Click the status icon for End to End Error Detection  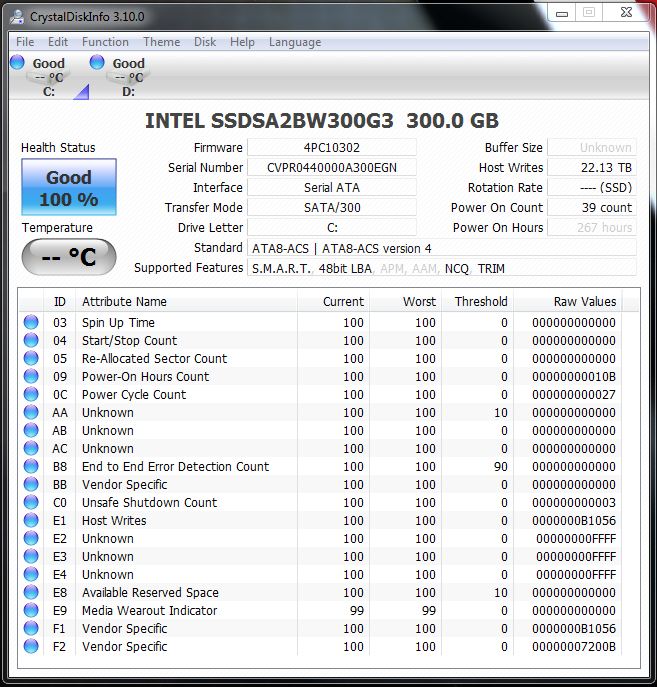coord(31,466)
